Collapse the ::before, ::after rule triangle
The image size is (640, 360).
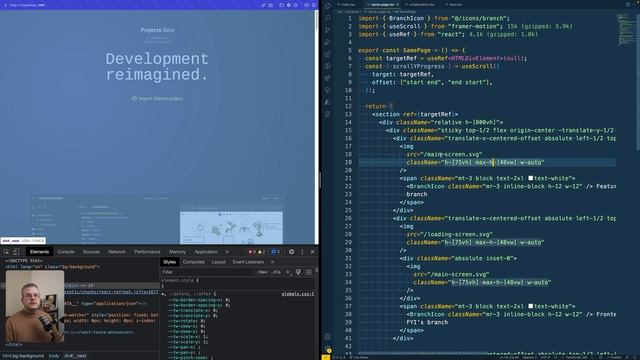pyautogui.click(x=163, y=294)
